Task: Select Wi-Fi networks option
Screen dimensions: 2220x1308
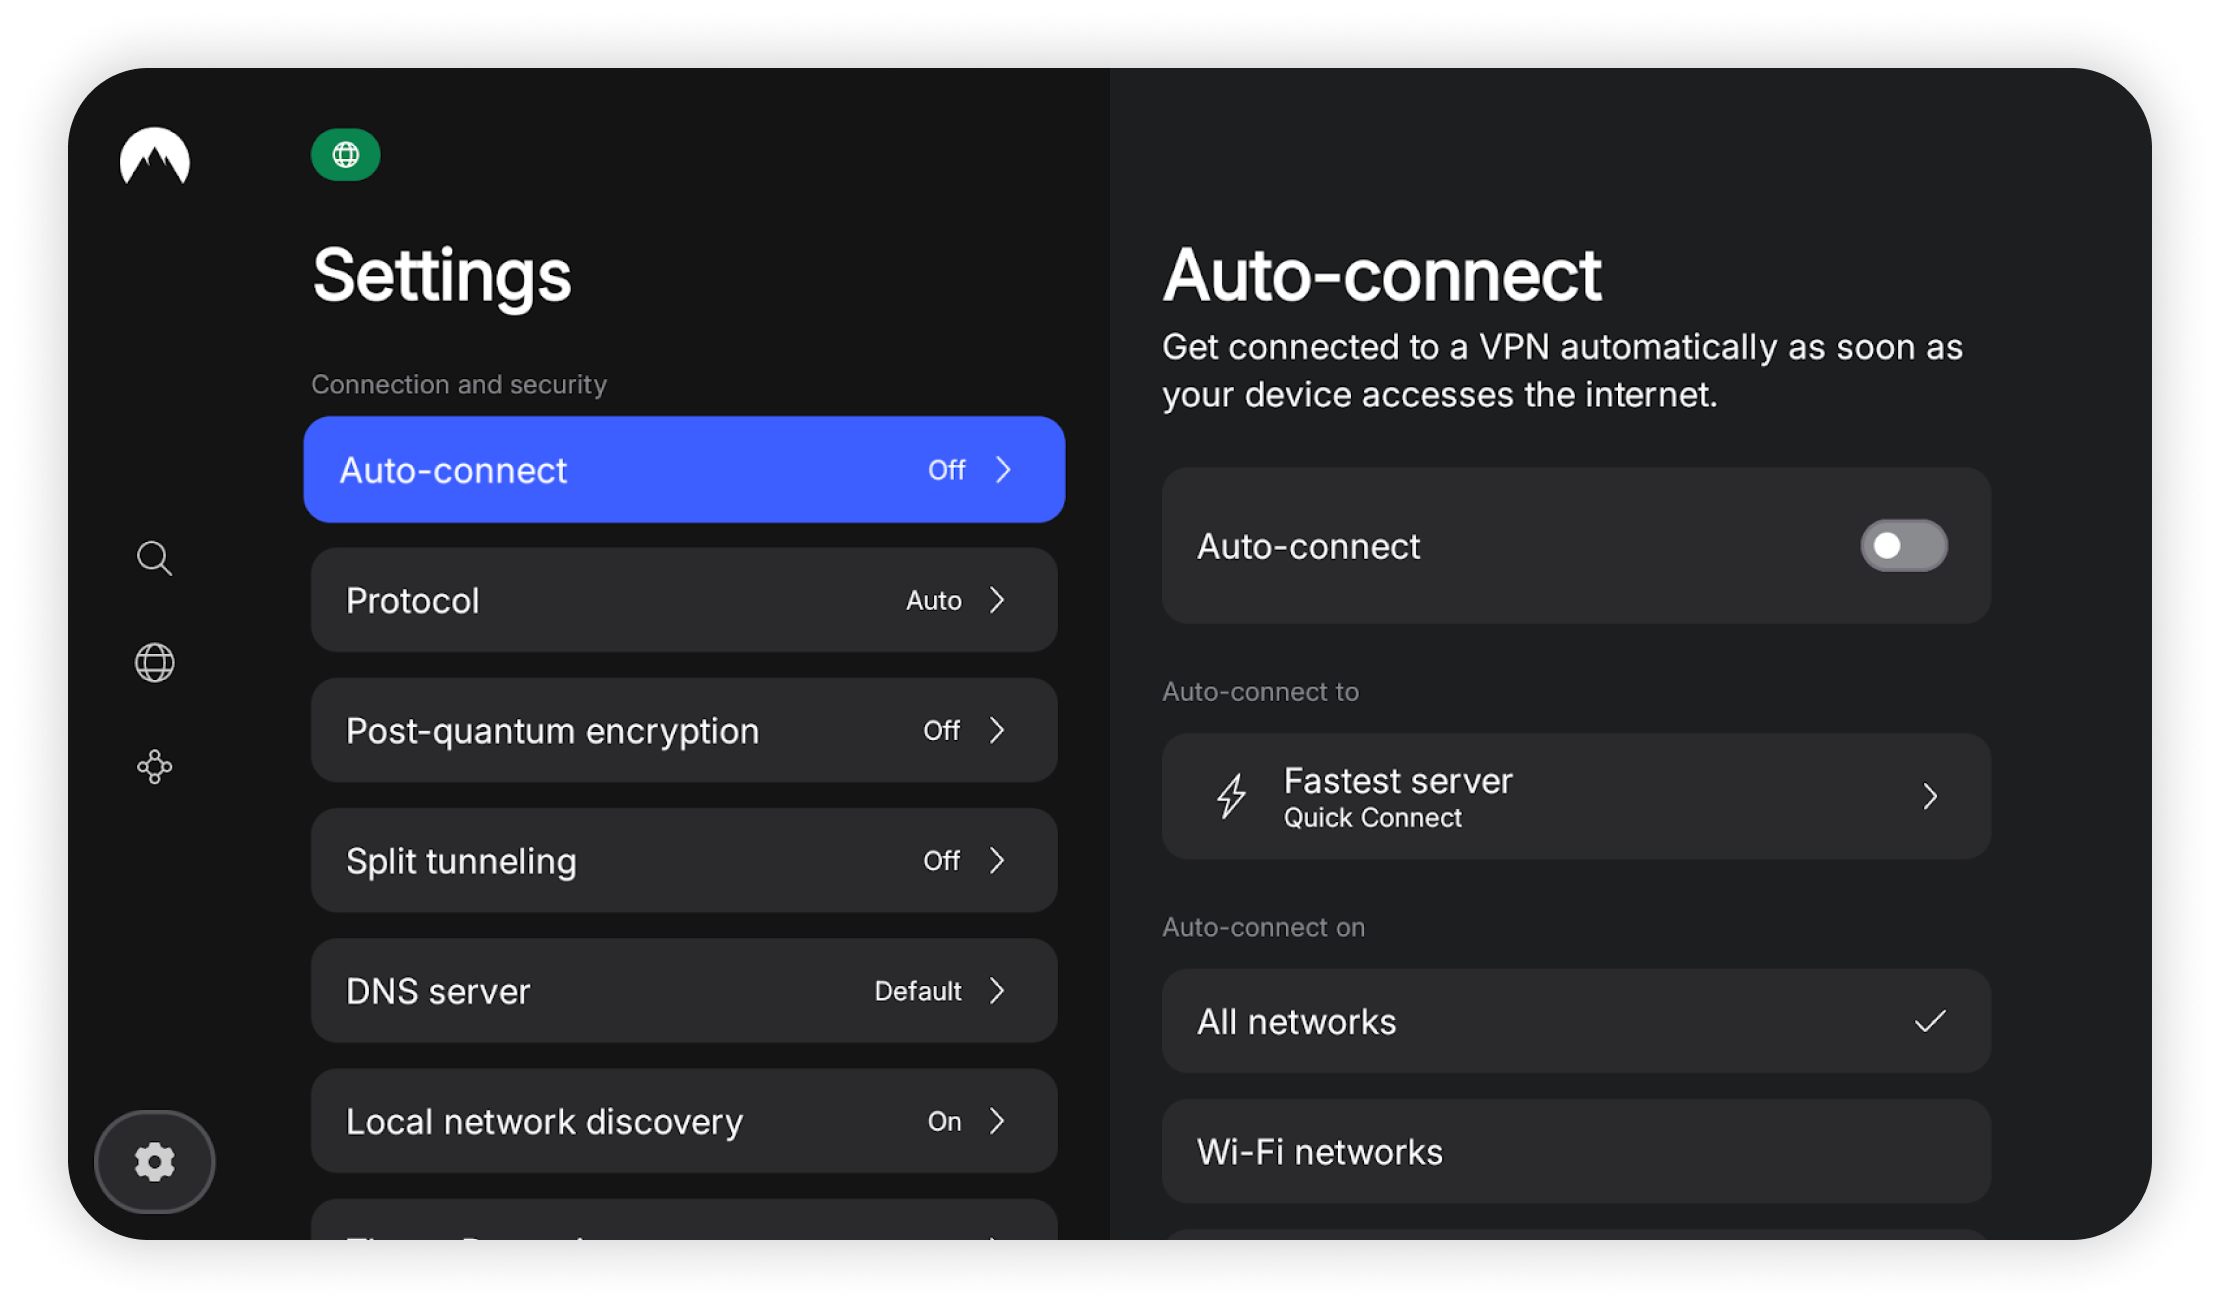Action: (x=1575, y=1152)
